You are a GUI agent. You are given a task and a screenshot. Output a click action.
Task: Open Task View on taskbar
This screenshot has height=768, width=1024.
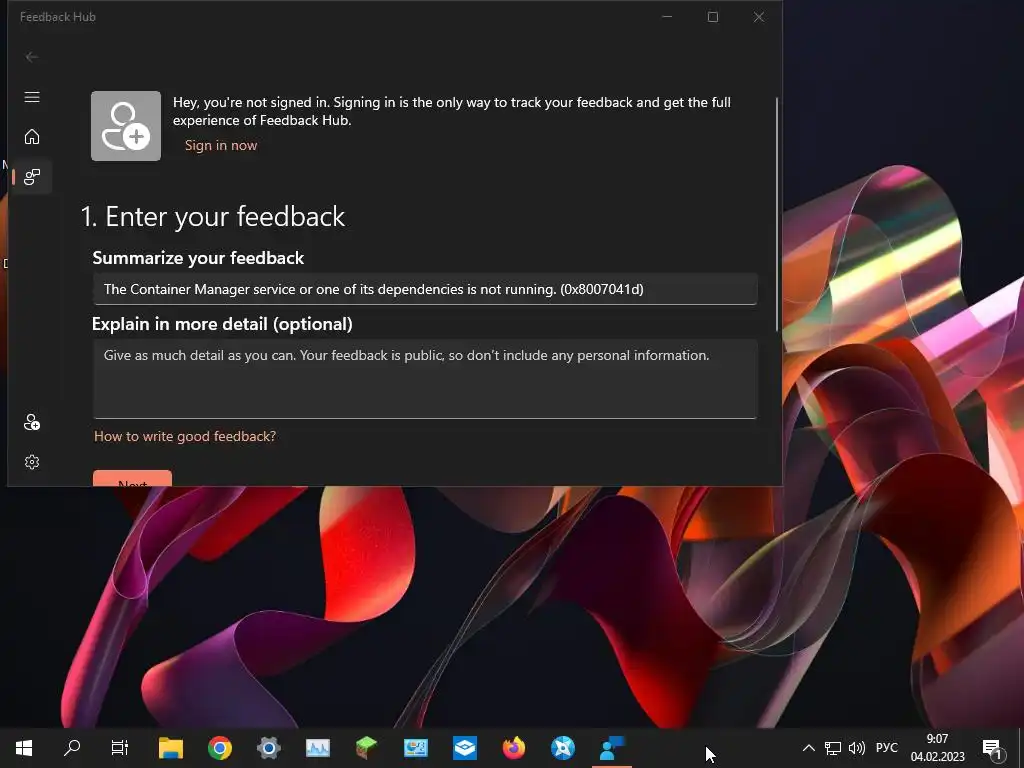[120, 748]
